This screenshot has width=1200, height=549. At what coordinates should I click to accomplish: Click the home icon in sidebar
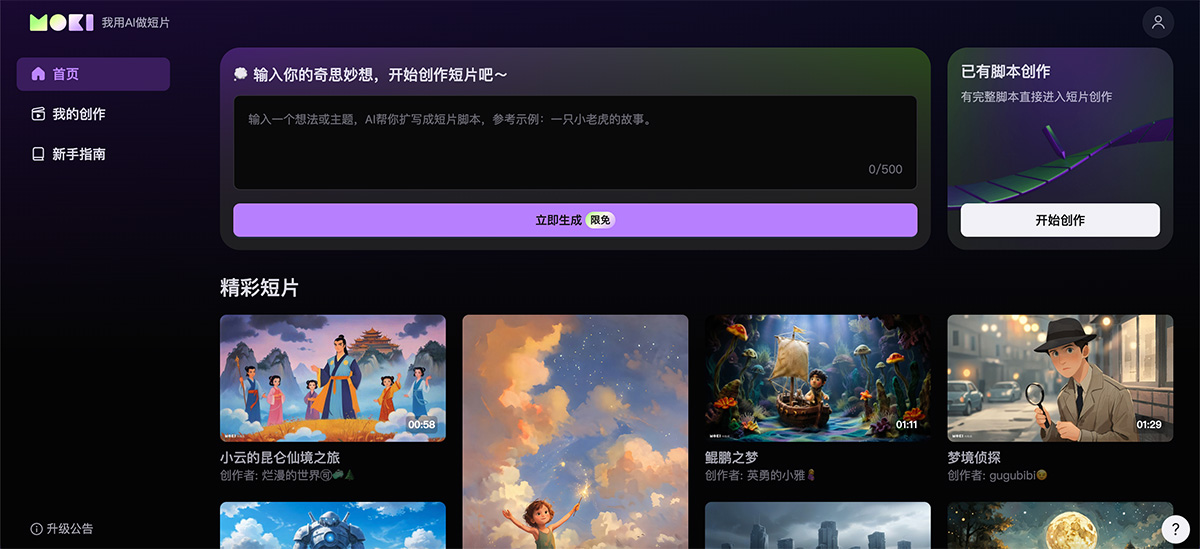[x=38, y=74]
